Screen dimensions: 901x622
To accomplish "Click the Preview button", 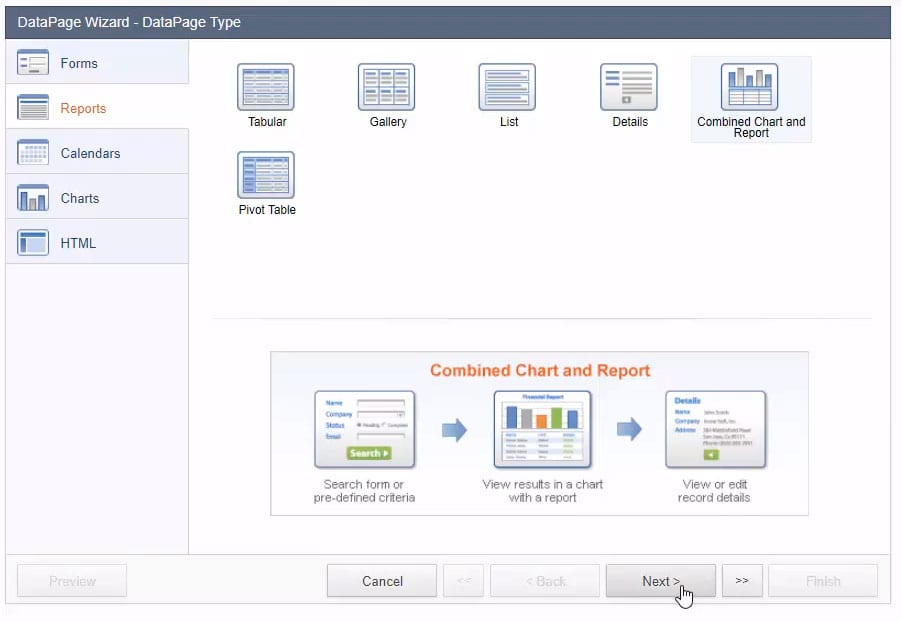I will (72, 581).
